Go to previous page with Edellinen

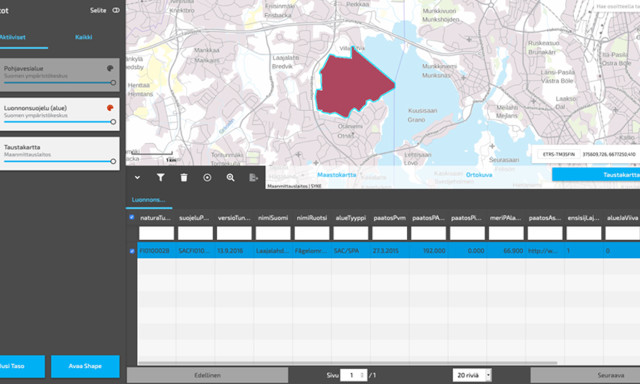click(207, 375)
